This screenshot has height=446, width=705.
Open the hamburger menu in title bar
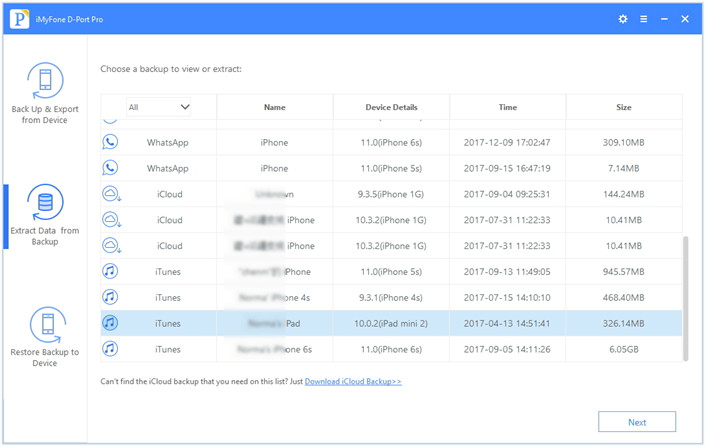tap(644, 19)
